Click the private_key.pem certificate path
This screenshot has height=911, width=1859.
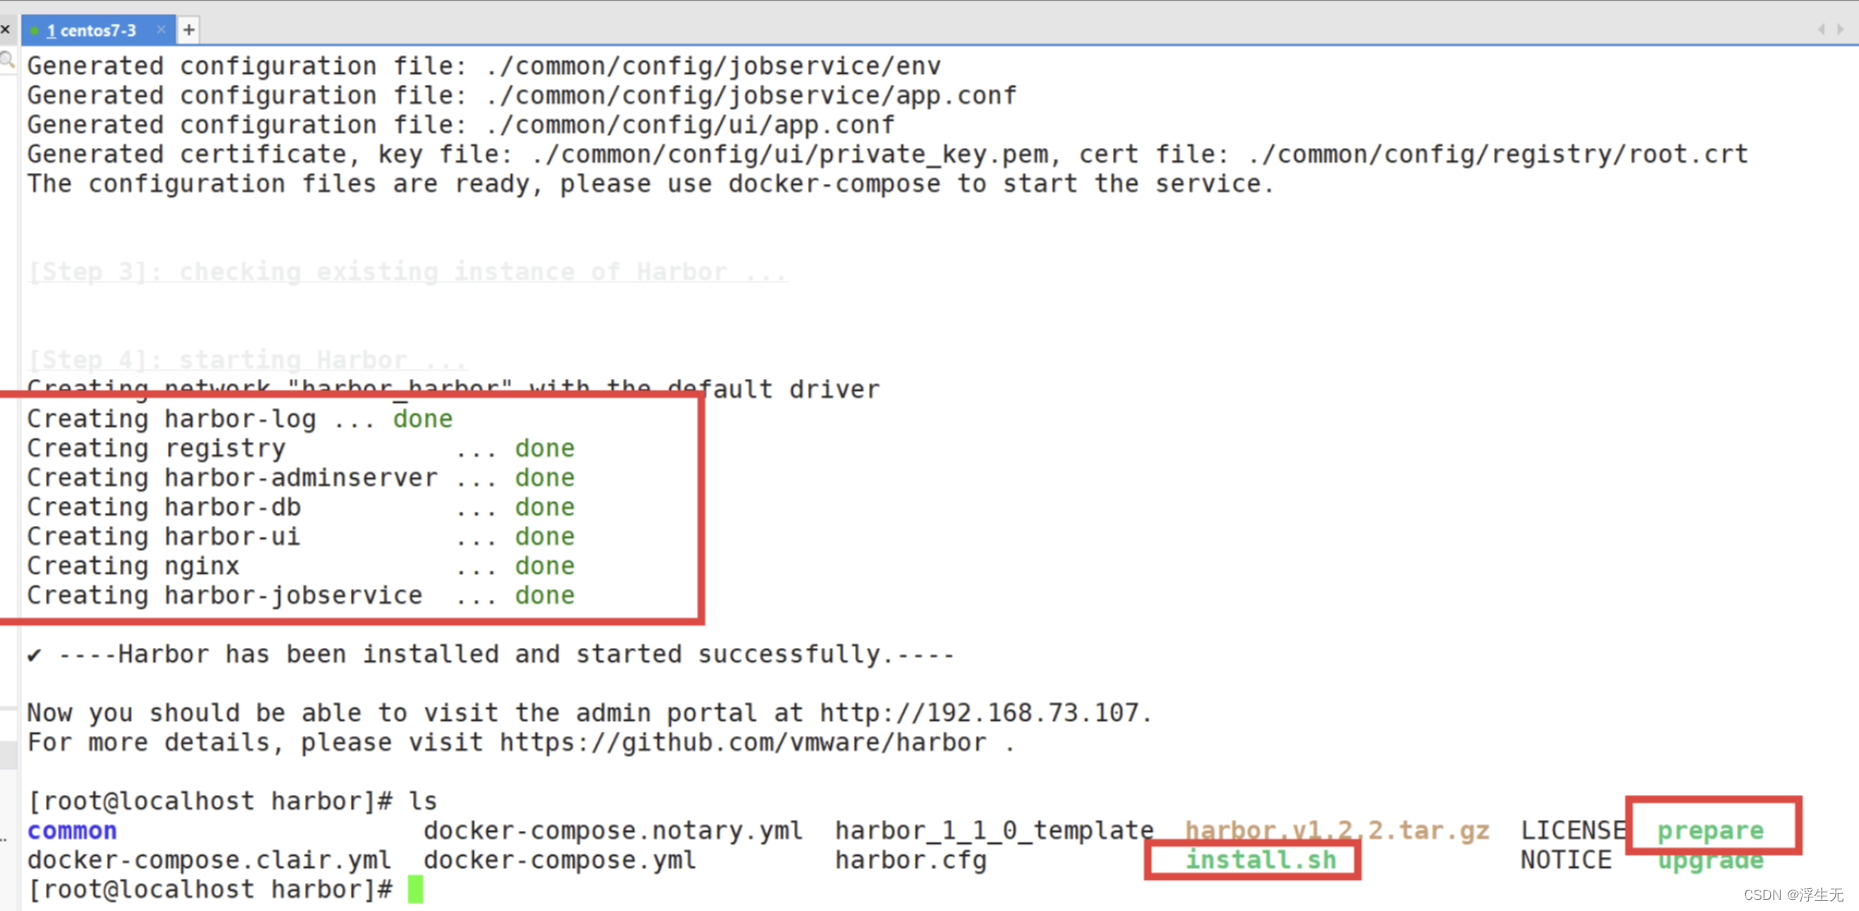click(790, 154)
